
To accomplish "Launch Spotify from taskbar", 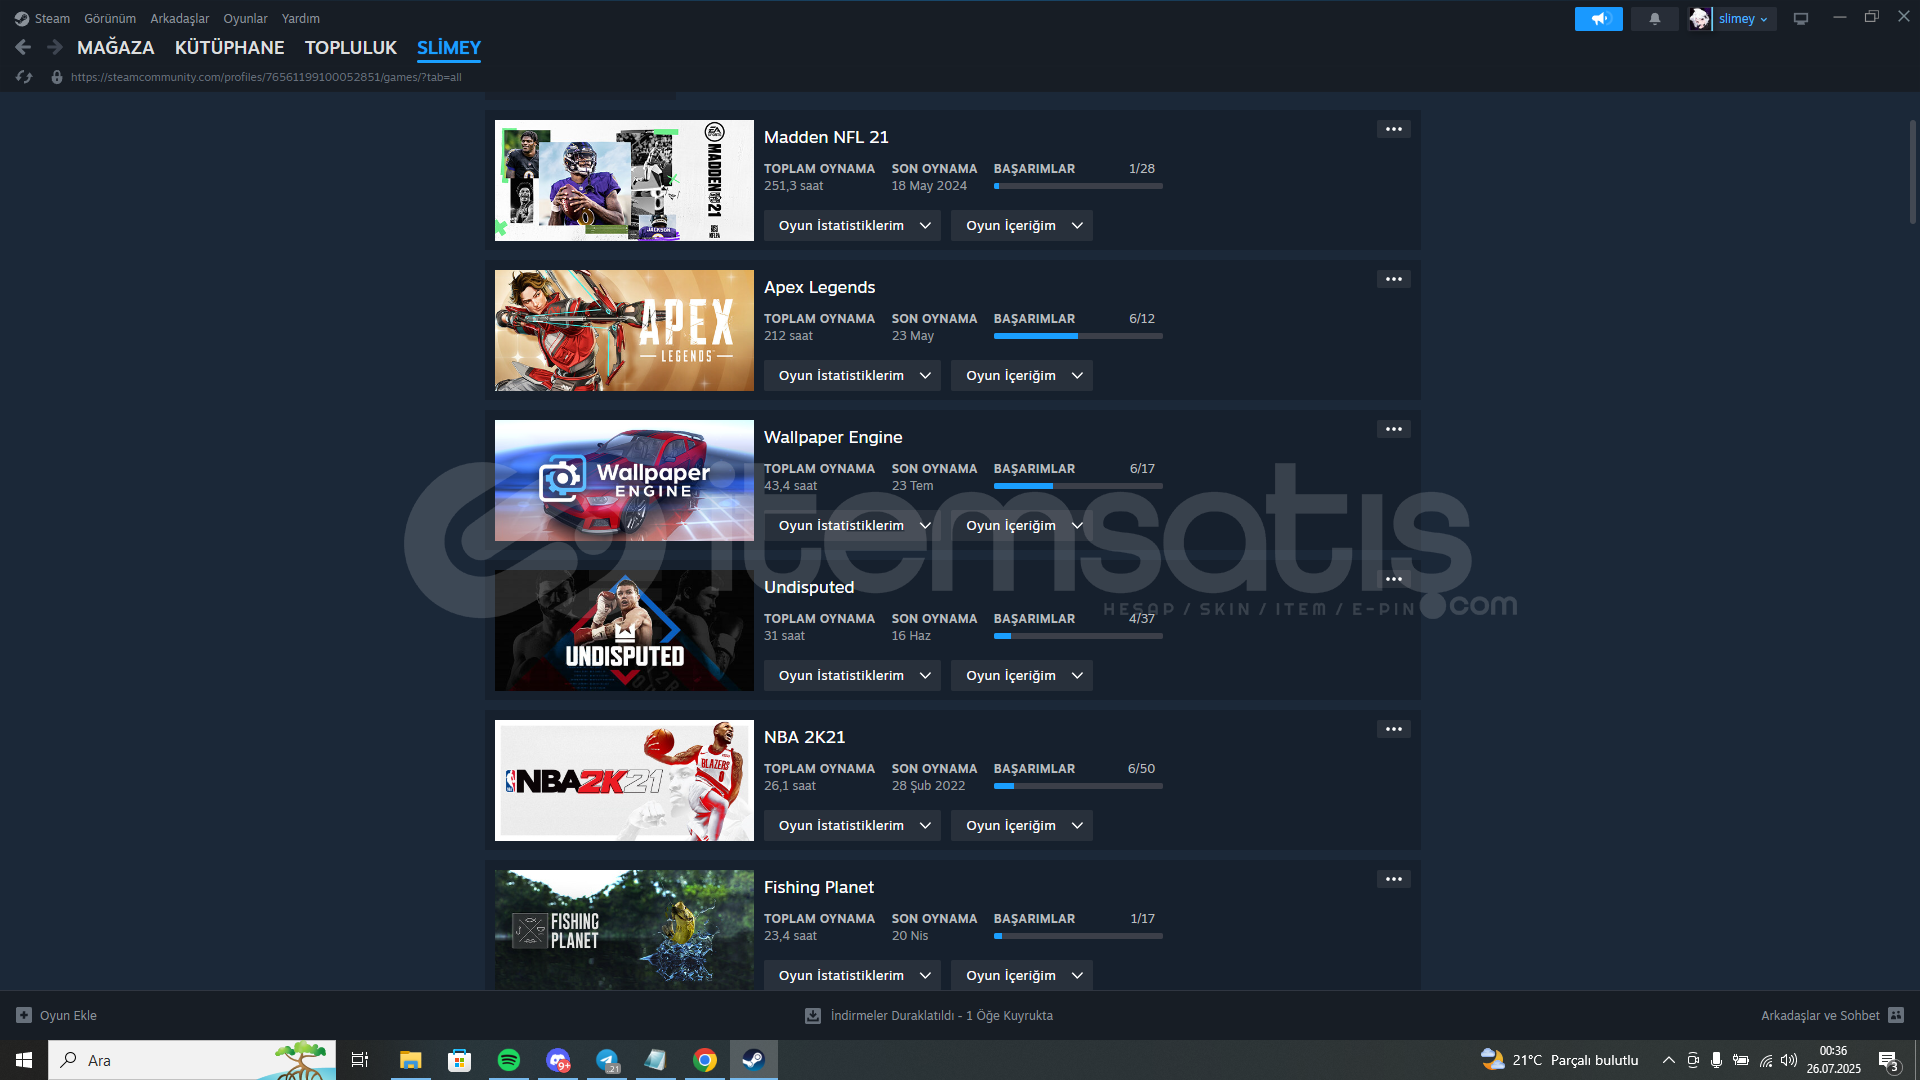I will click(x=508, y=1060).
